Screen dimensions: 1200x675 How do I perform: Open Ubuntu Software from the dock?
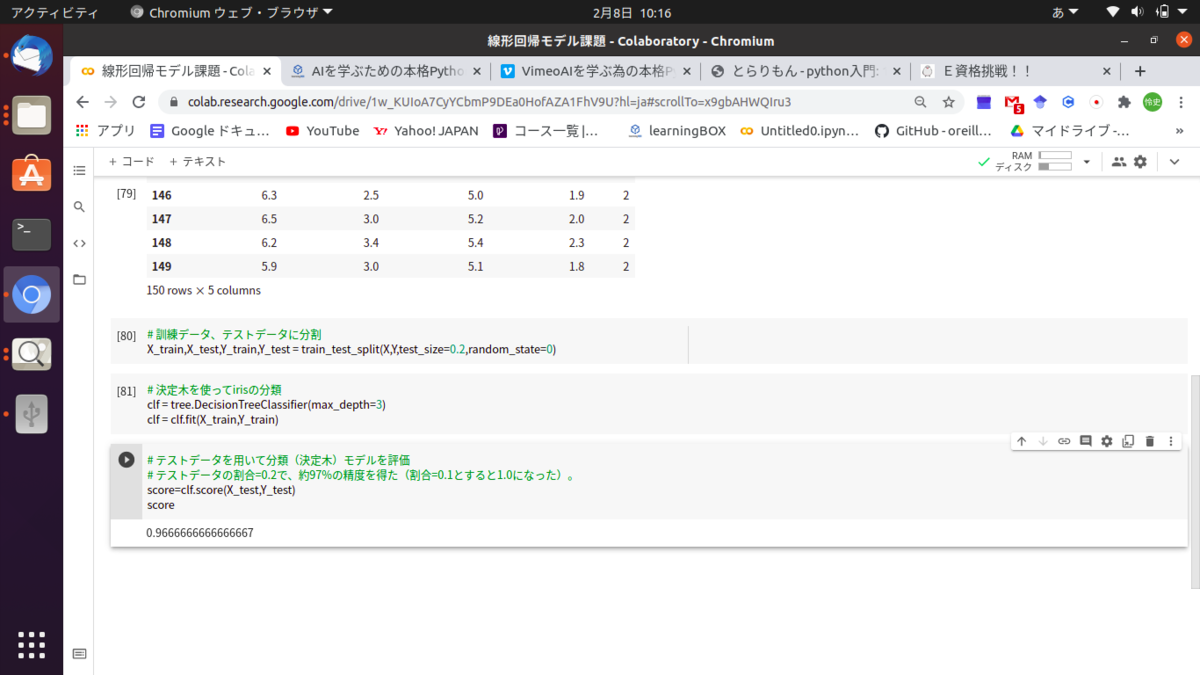point(32,175)
